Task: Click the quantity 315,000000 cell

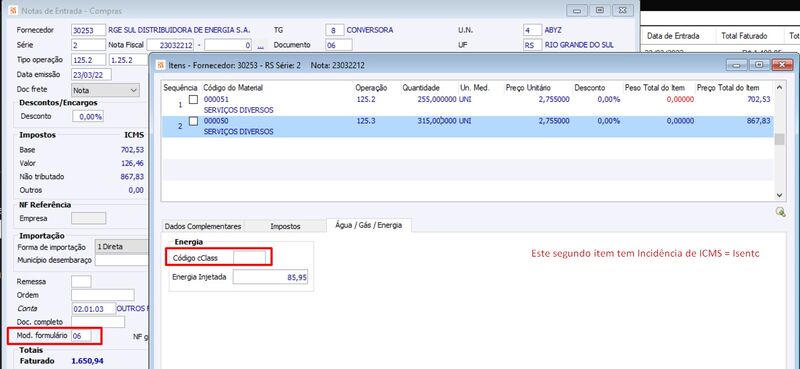Action: pos(437,121)
